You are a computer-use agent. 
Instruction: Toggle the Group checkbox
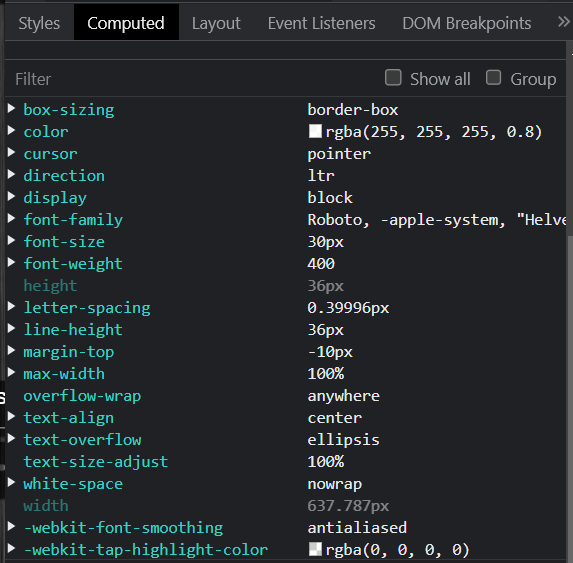pos(493,78)
